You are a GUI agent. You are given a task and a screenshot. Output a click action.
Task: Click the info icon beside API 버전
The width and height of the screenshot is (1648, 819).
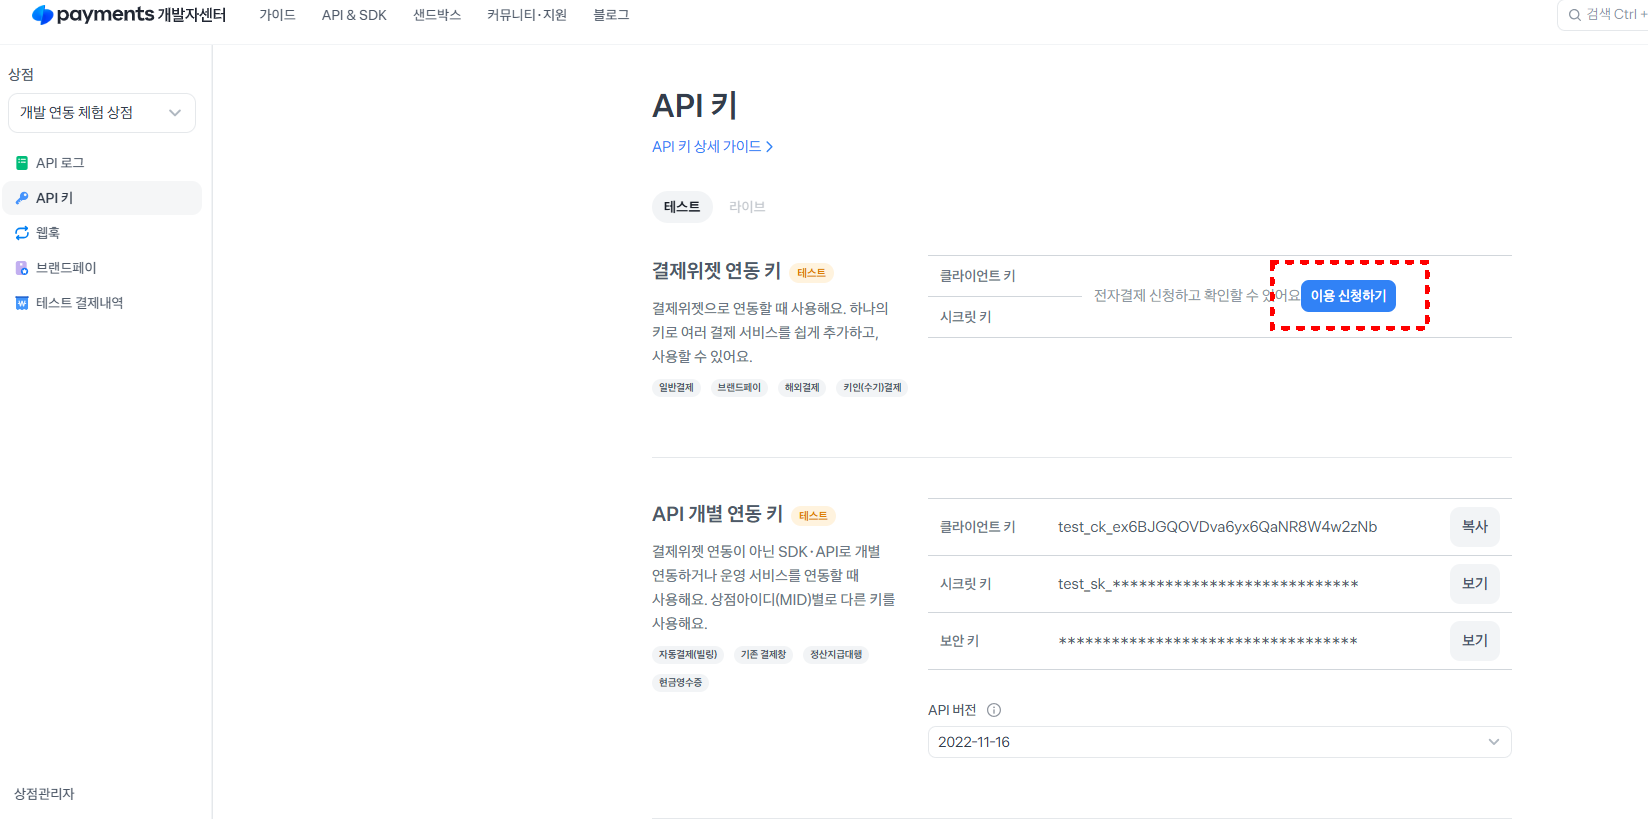(994, 710)
